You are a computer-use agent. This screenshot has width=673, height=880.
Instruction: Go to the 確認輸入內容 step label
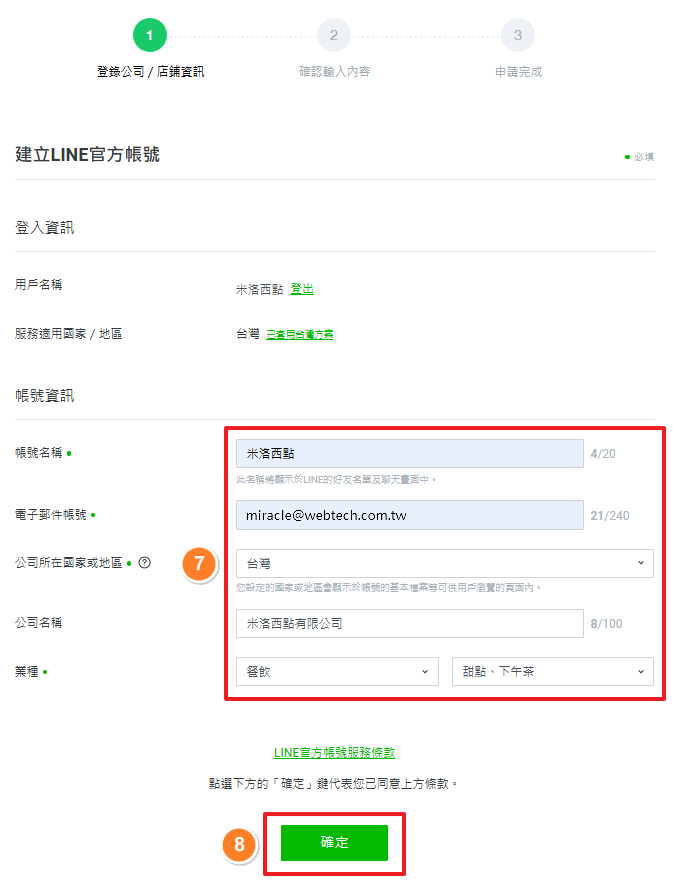(x=334, y=72)
